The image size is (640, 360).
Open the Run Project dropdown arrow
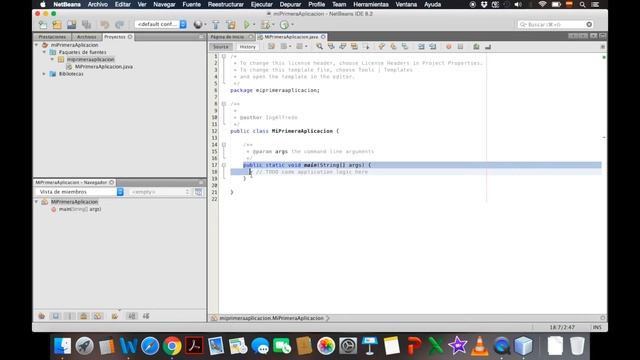(x=254, y=24)
